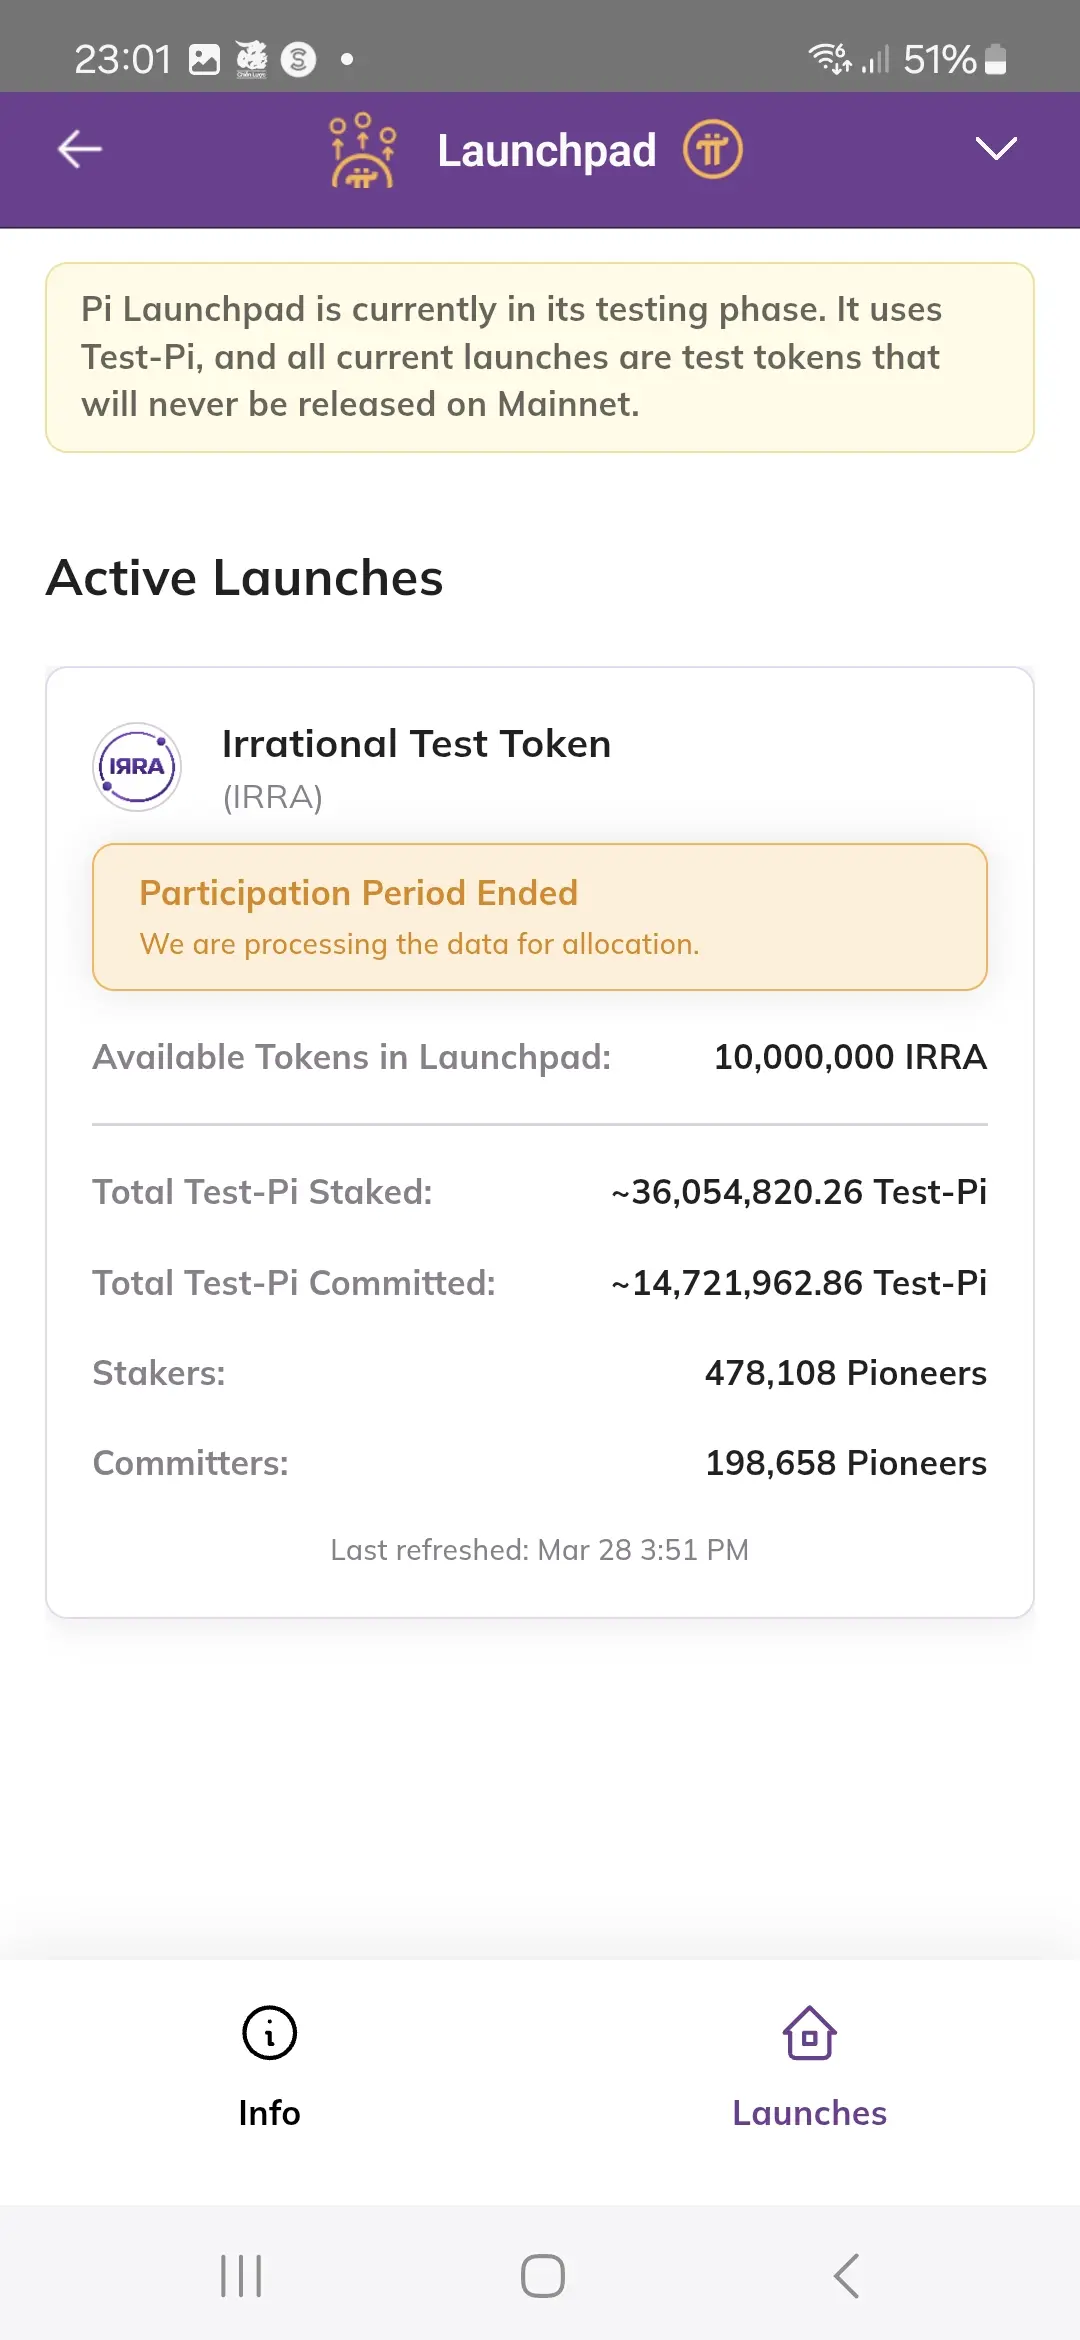Tap the Wi-Fi status icon
Image resolution: width=1080 pixels, height=2340 pixels.
(x=829, y=58)
